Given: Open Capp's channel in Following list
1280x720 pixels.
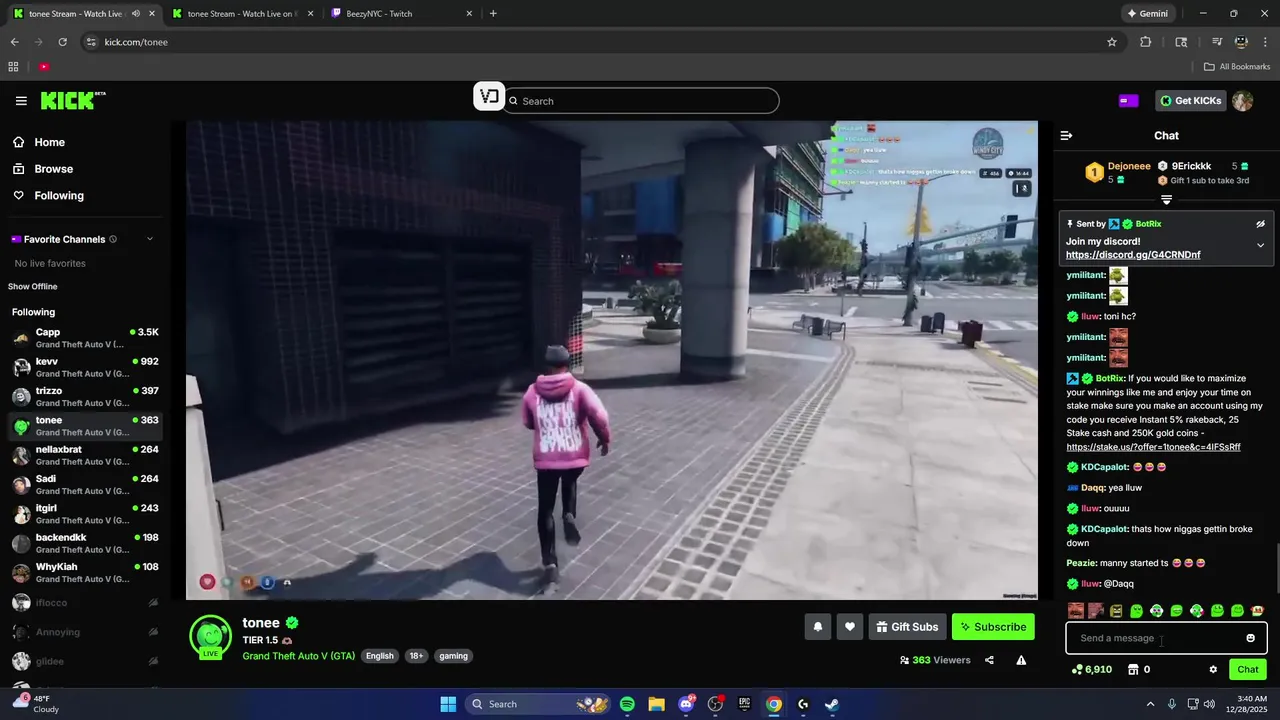Looking at the screenshot, I should (85, 338).
